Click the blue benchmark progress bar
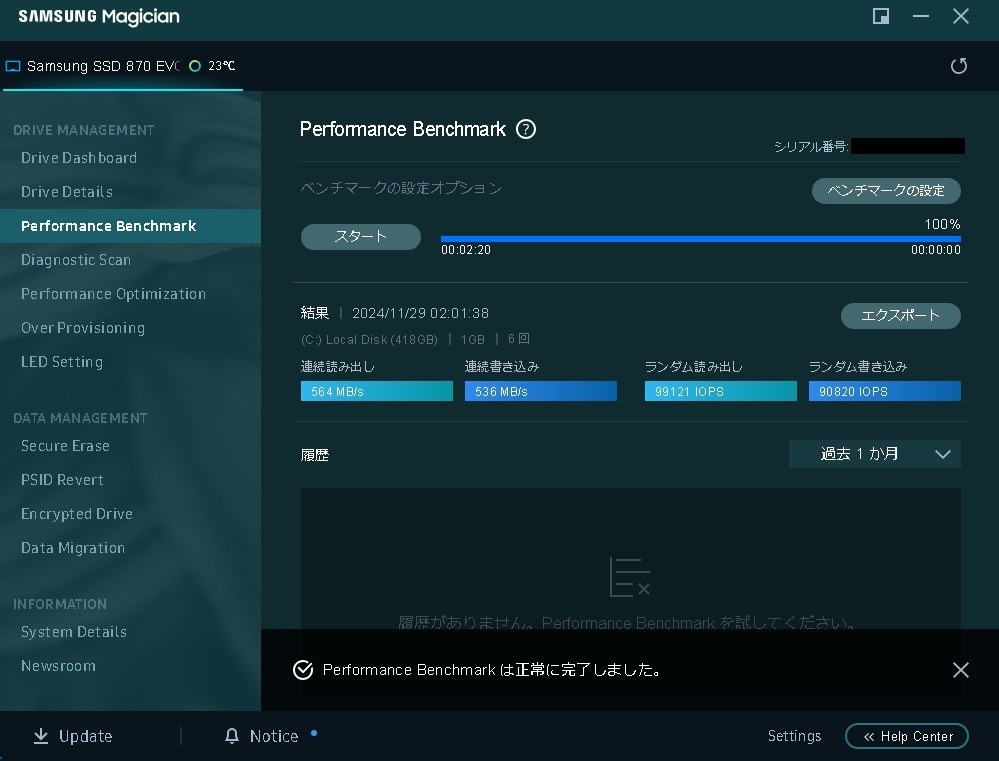 700,239
